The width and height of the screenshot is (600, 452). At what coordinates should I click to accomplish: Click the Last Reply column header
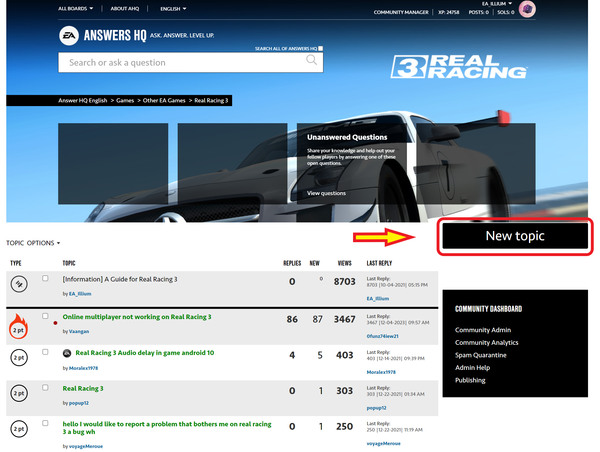(x=379, y=263)
